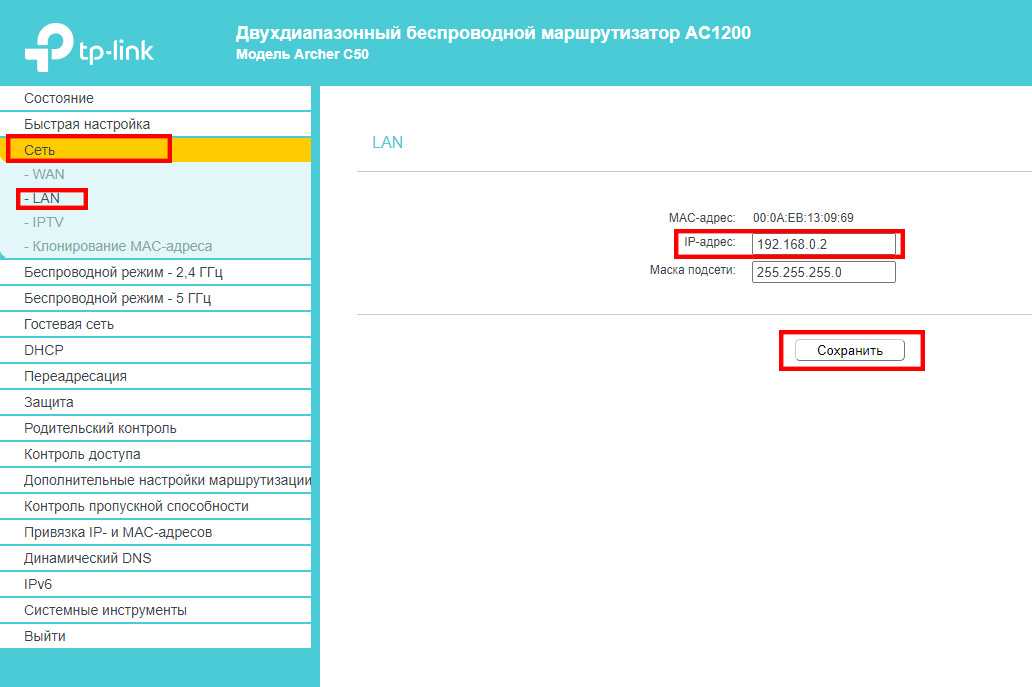
Task: Open the Состояние menu item
Action: (59, 98)
